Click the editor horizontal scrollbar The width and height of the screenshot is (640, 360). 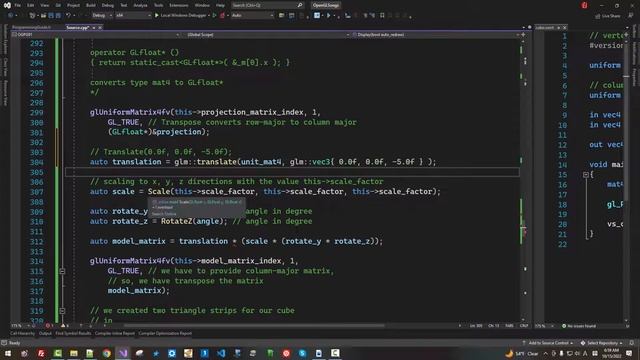pos(253,326)
